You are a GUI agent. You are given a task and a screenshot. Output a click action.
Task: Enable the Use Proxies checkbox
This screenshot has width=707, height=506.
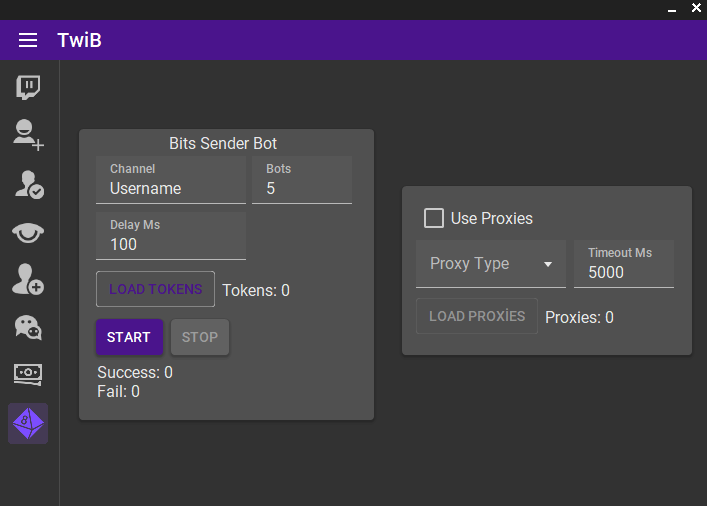pos(434,218)
